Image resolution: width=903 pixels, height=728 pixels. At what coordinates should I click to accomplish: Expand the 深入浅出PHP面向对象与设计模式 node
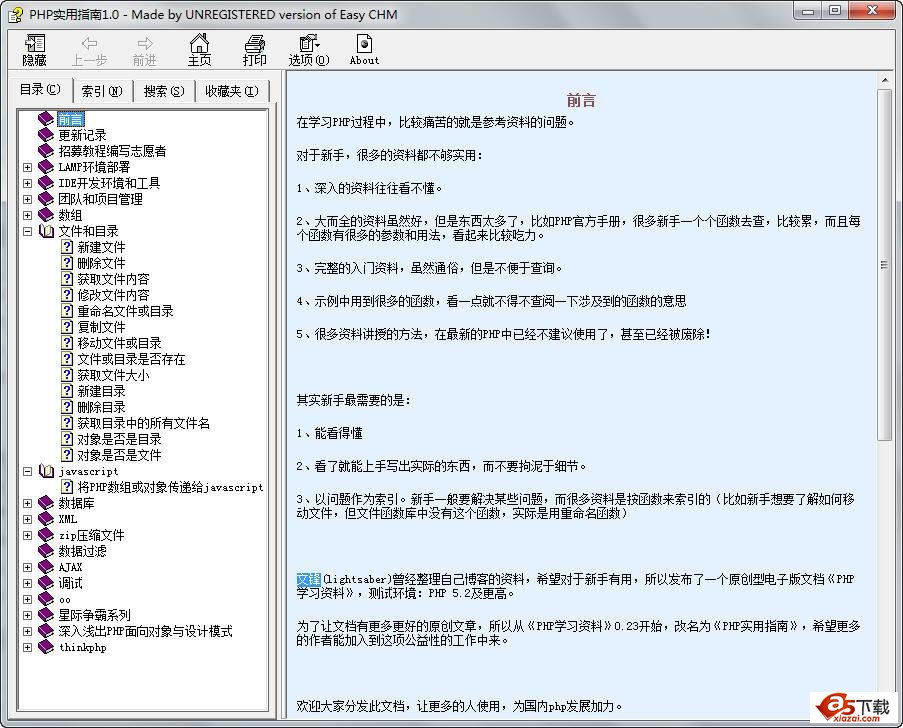28,631
